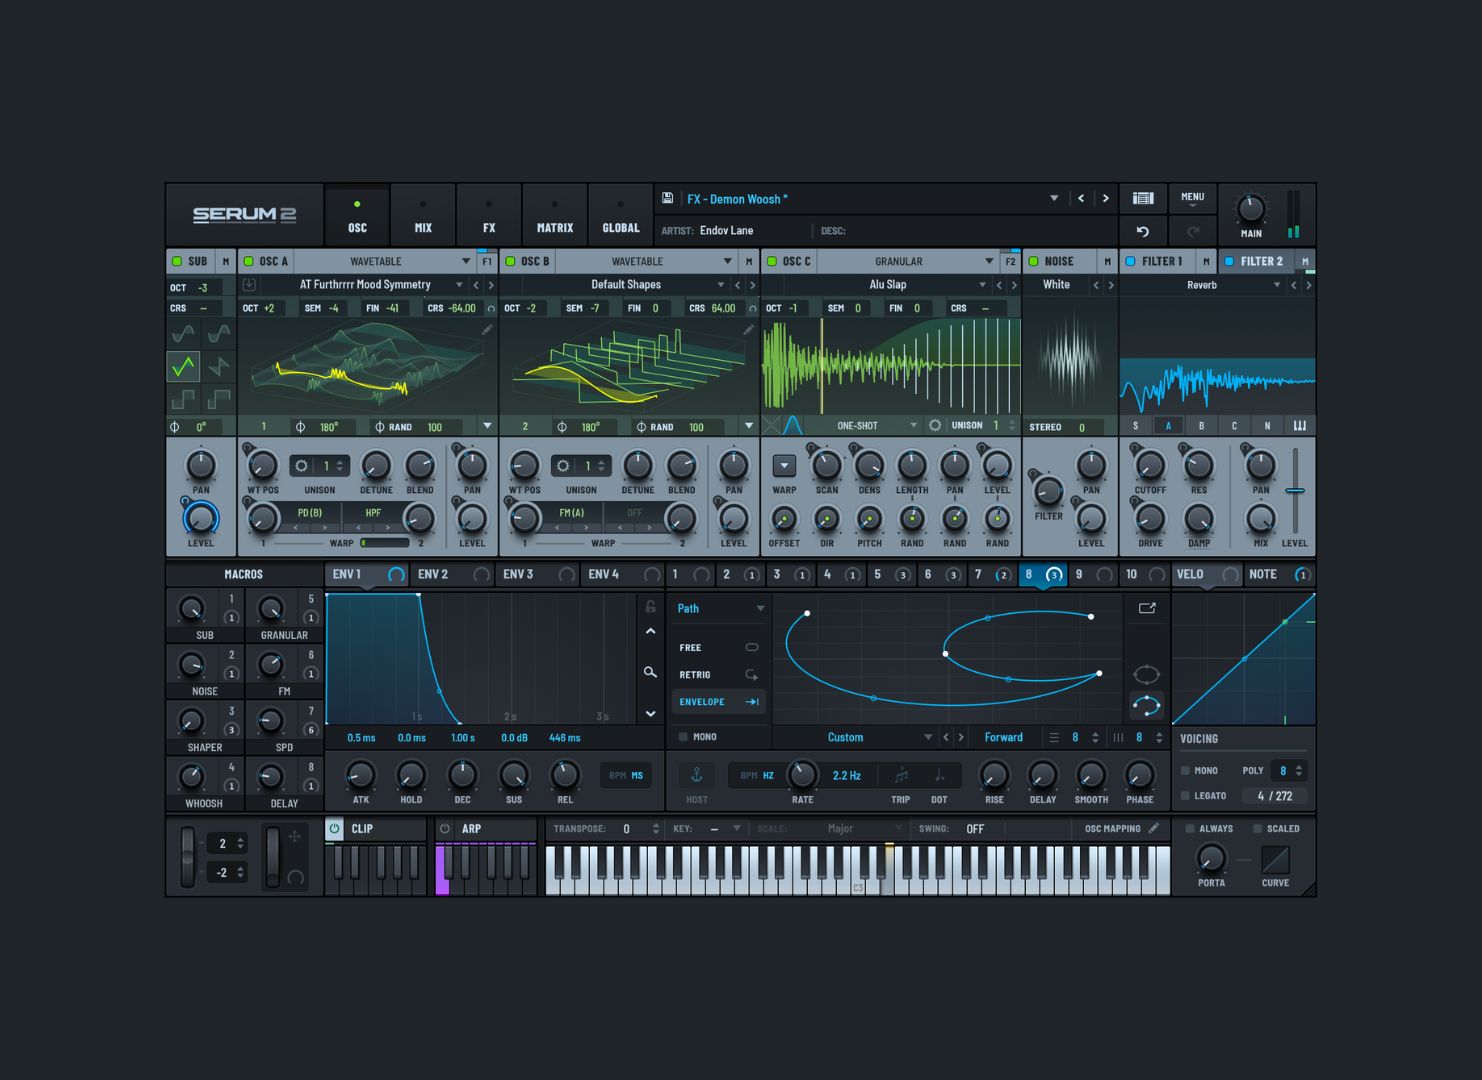Screen dimensions: 1482x1080
Task: Click the LFO export shape icon
Action: coord(1147,608)
